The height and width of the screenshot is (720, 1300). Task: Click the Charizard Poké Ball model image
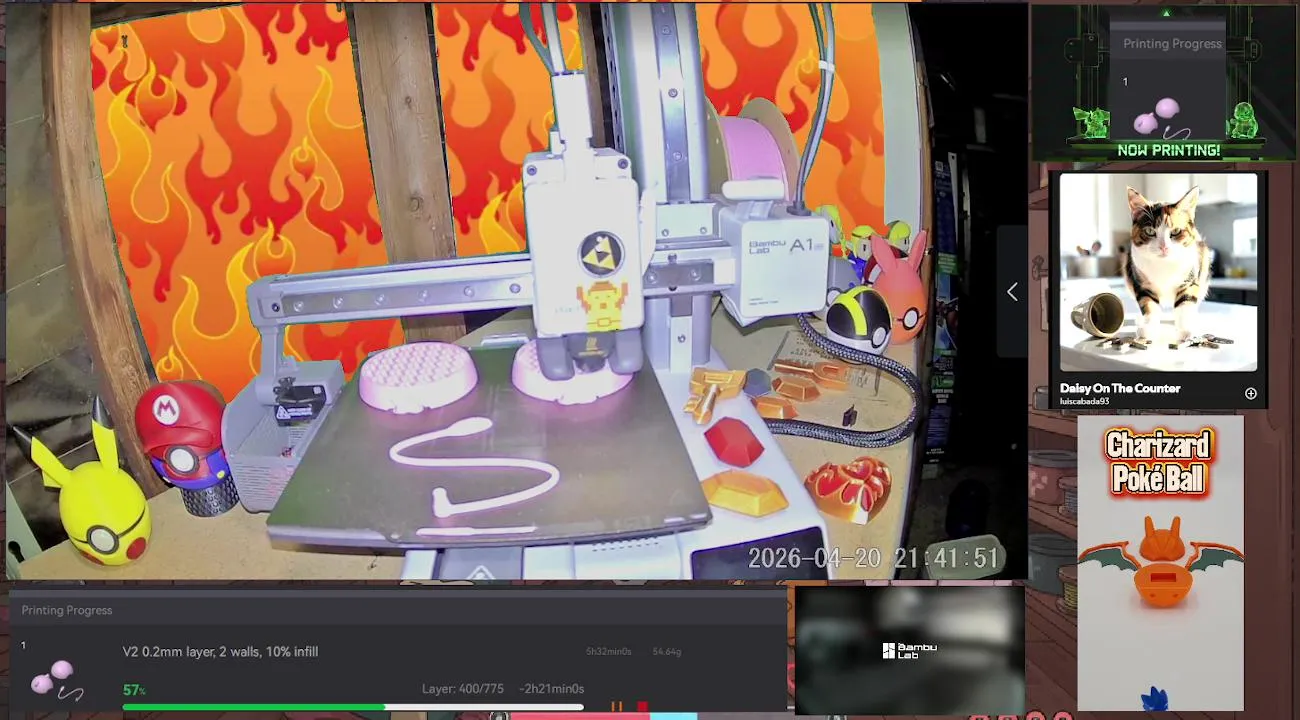click(1160, 562)
